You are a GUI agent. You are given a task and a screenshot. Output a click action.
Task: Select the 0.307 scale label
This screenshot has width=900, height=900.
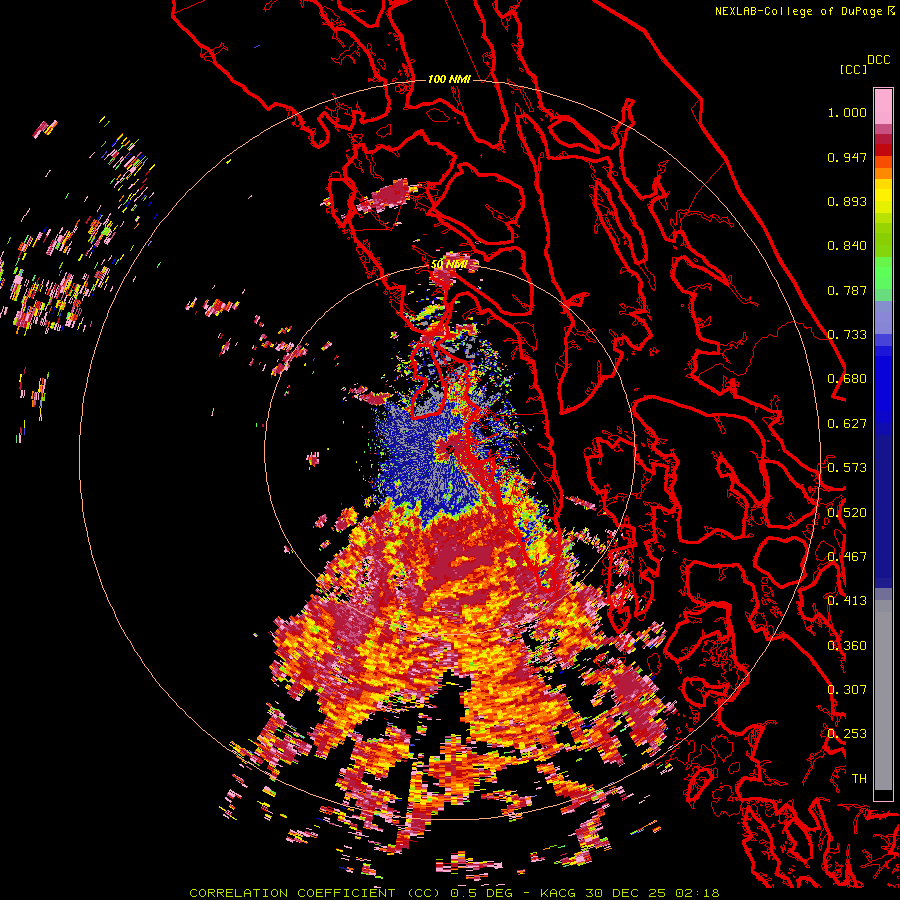(x=847, y=689)
